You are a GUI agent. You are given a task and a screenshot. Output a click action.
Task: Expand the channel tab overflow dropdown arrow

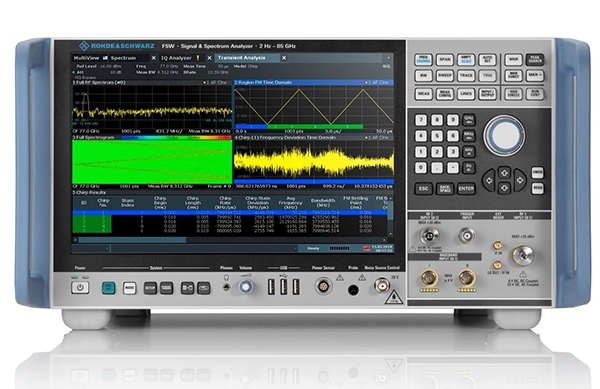coord(388,58)
